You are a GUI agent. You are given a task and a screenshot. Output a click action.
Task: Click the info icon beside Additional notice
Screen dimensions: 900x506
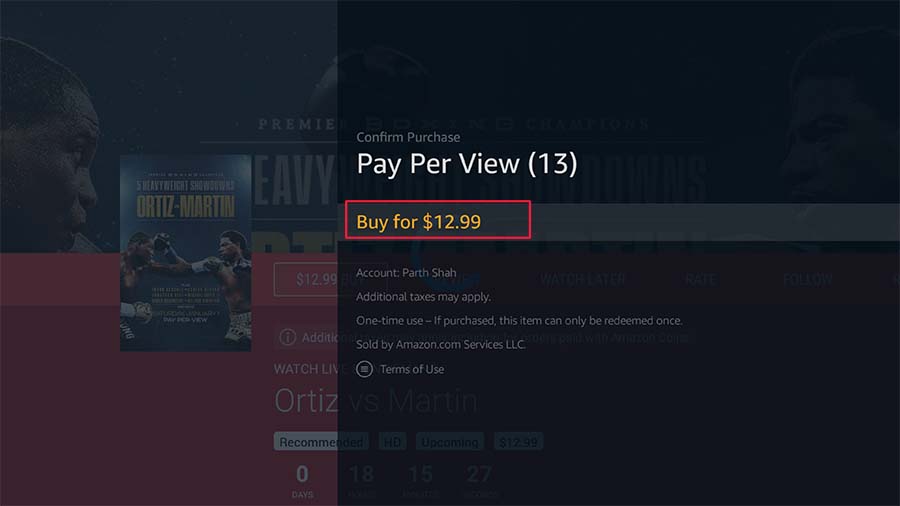pyautogui.click(x=288, y=337)
